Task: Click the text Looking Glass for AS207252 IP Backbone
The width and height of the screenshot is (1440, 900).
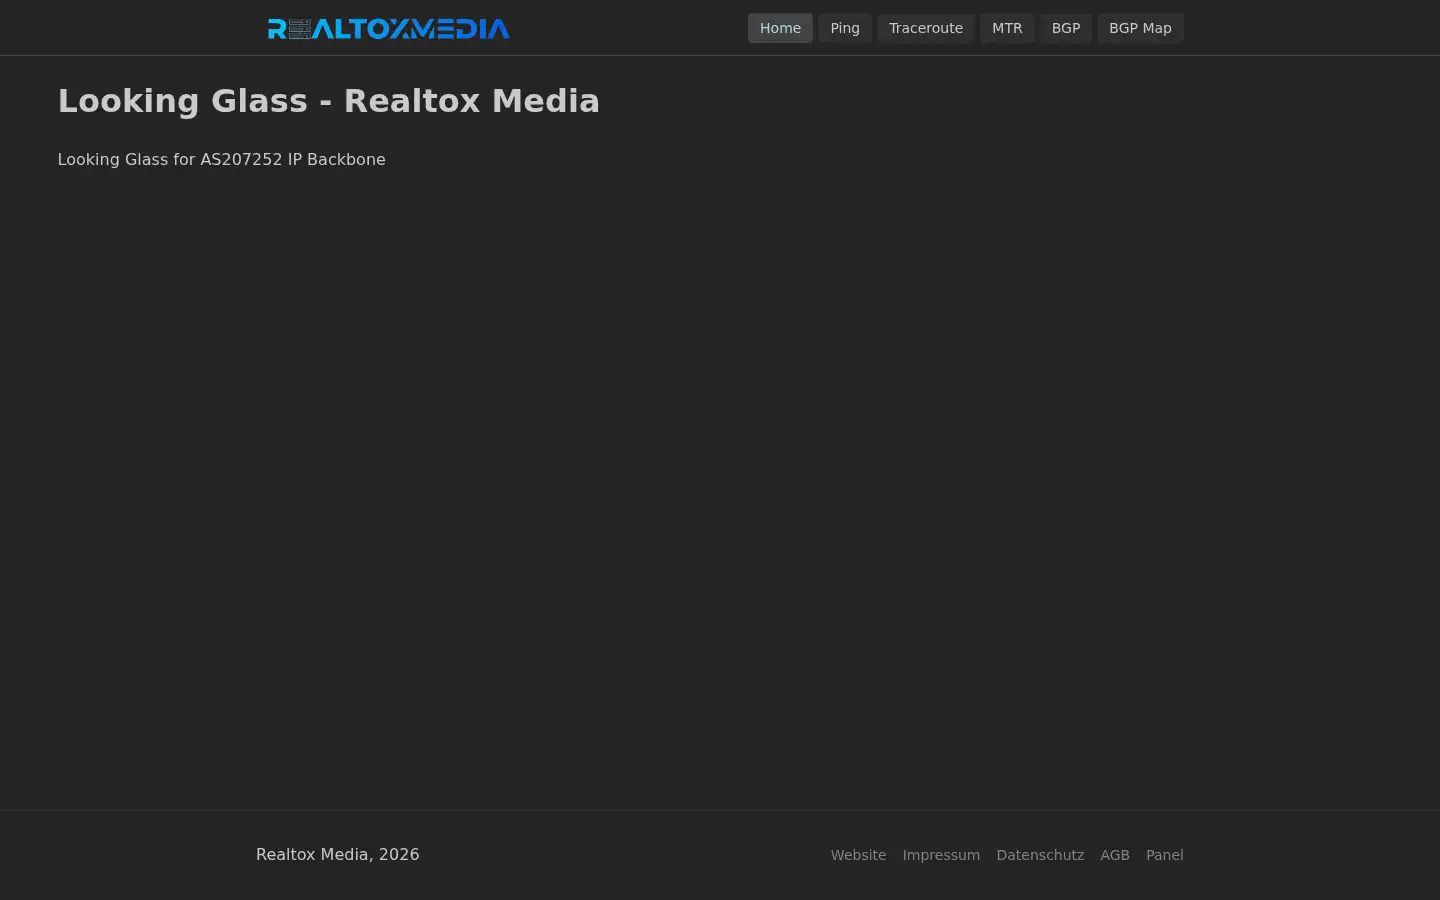Action: [x=222, y=159]
